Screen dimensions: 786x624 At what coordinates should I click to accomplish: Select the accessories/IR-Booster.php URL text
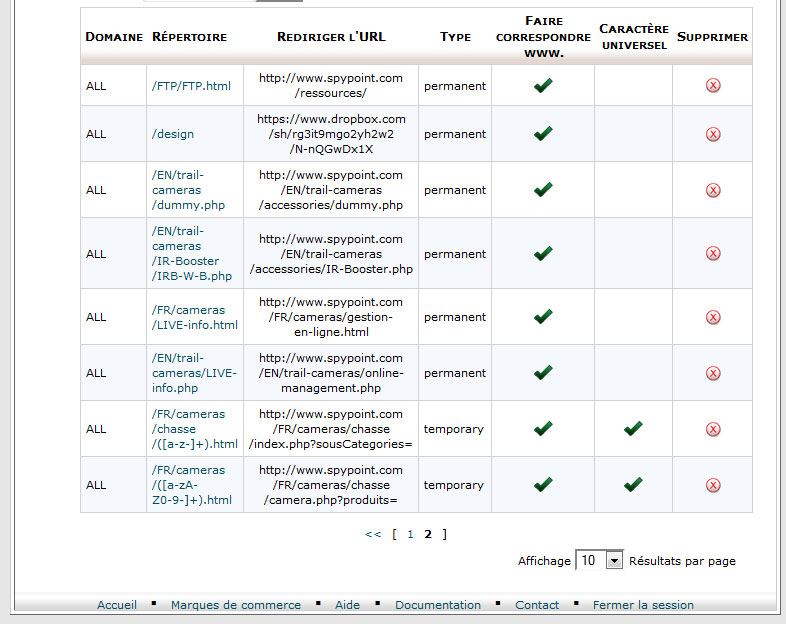tap(331, 254)
